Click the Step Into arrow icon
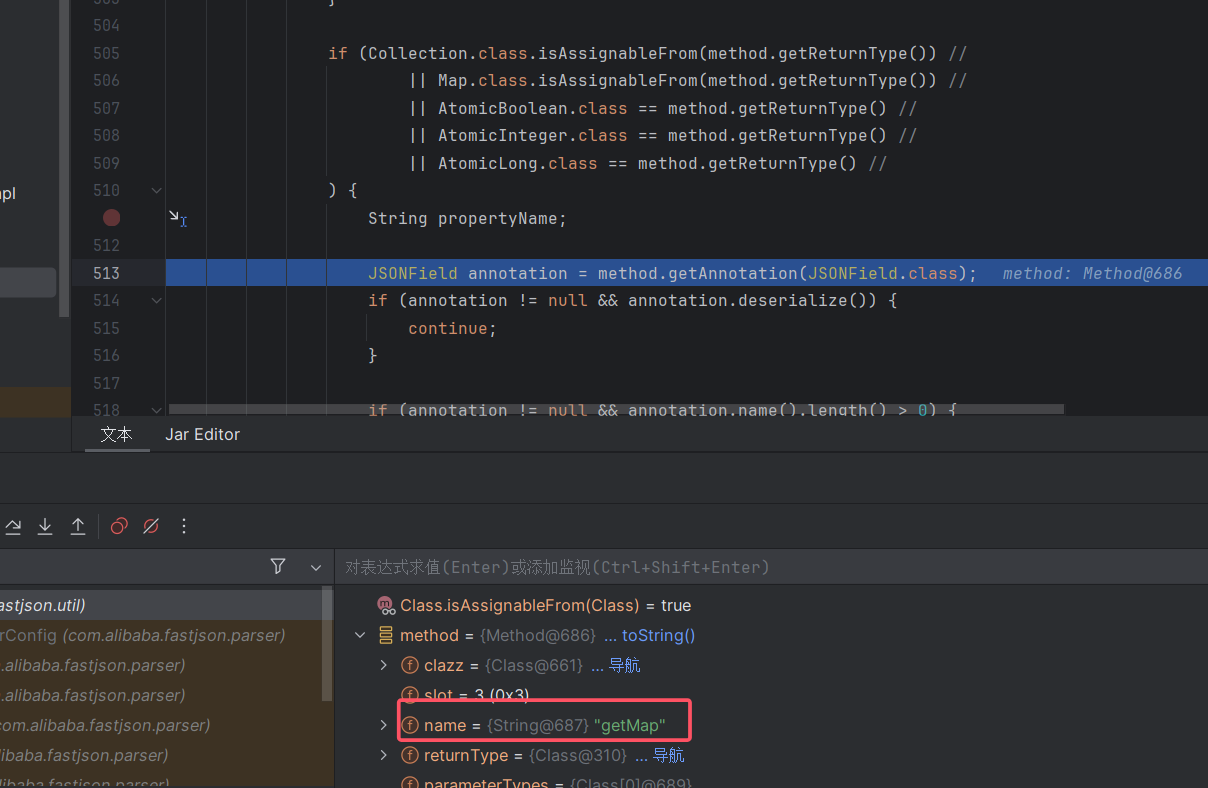This screenshot has width=1208, height=788. [x=45, y=526]
